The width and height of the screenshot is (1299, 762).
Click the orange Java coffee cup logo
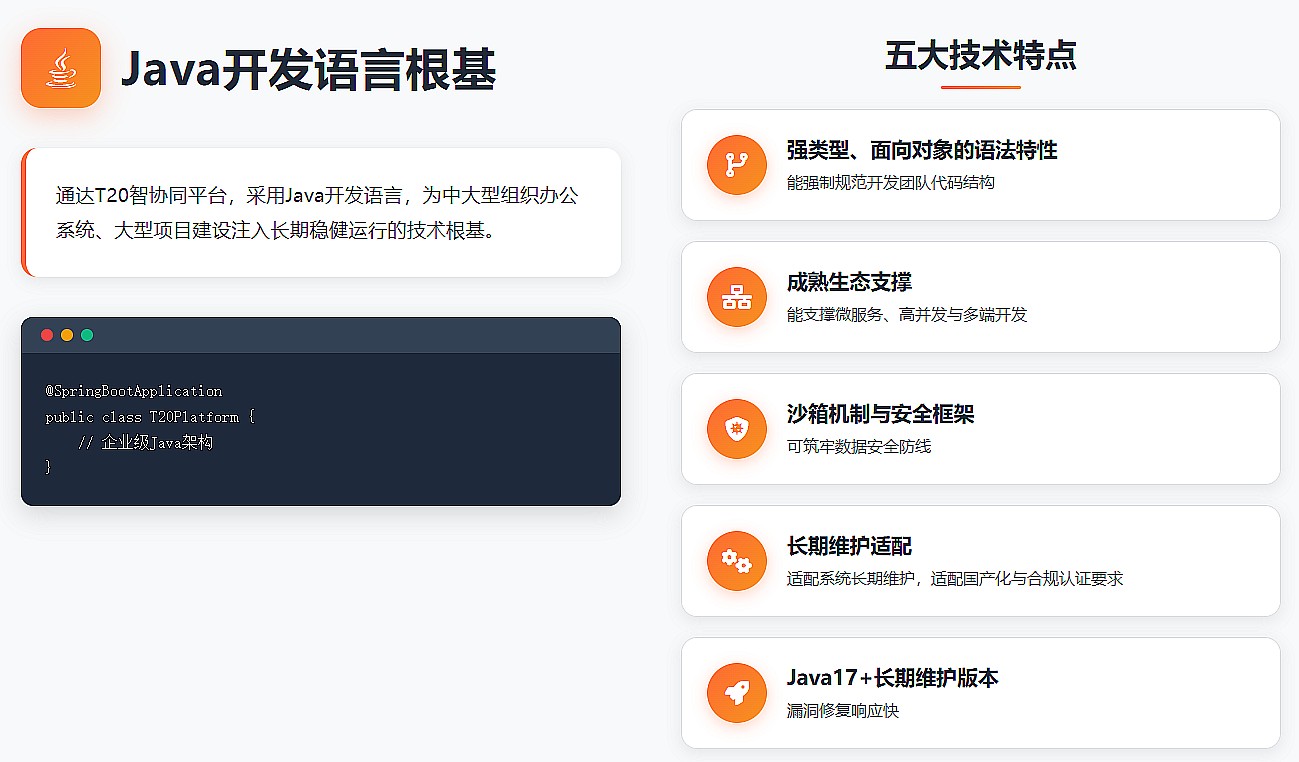click(61, 68)
